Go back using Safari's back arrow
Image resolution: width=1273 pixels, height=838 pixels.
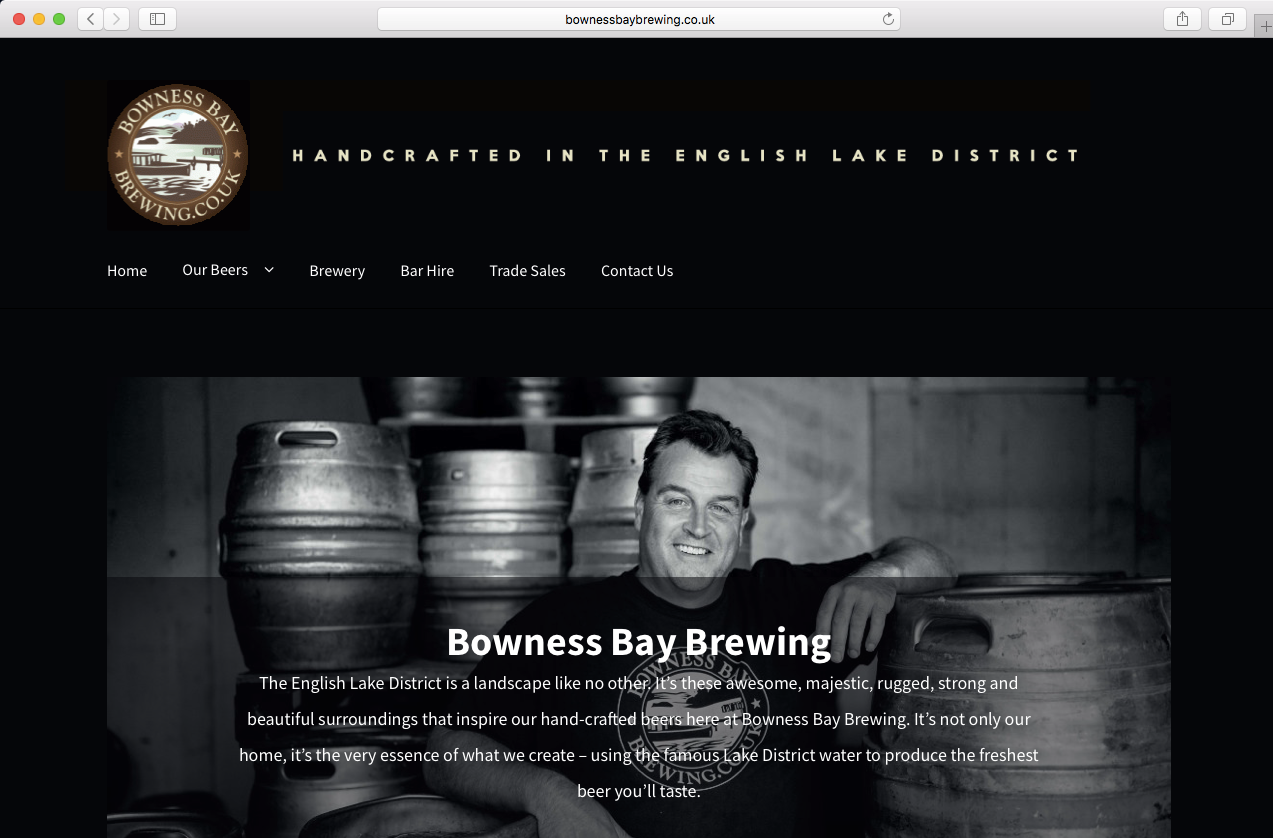tap(90, 19)
